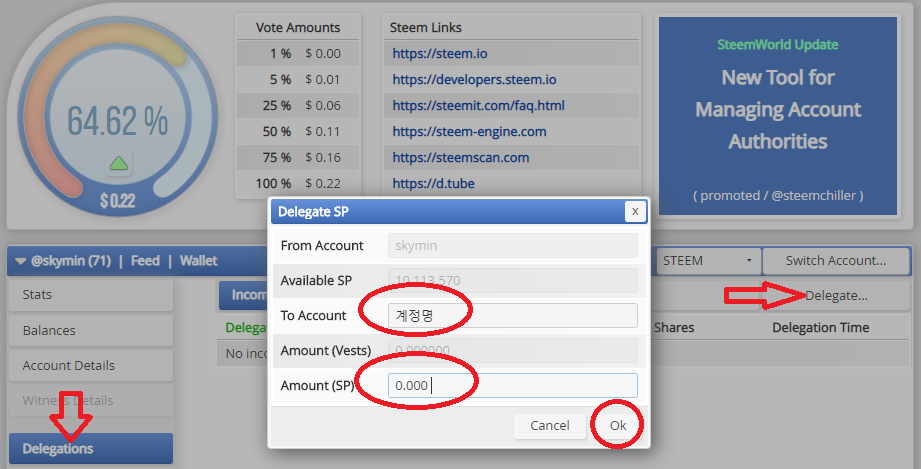Open the Wallet link in account bar
Image resolution: width=921 pixels, height=469 pixels.
tap(198, 261)
